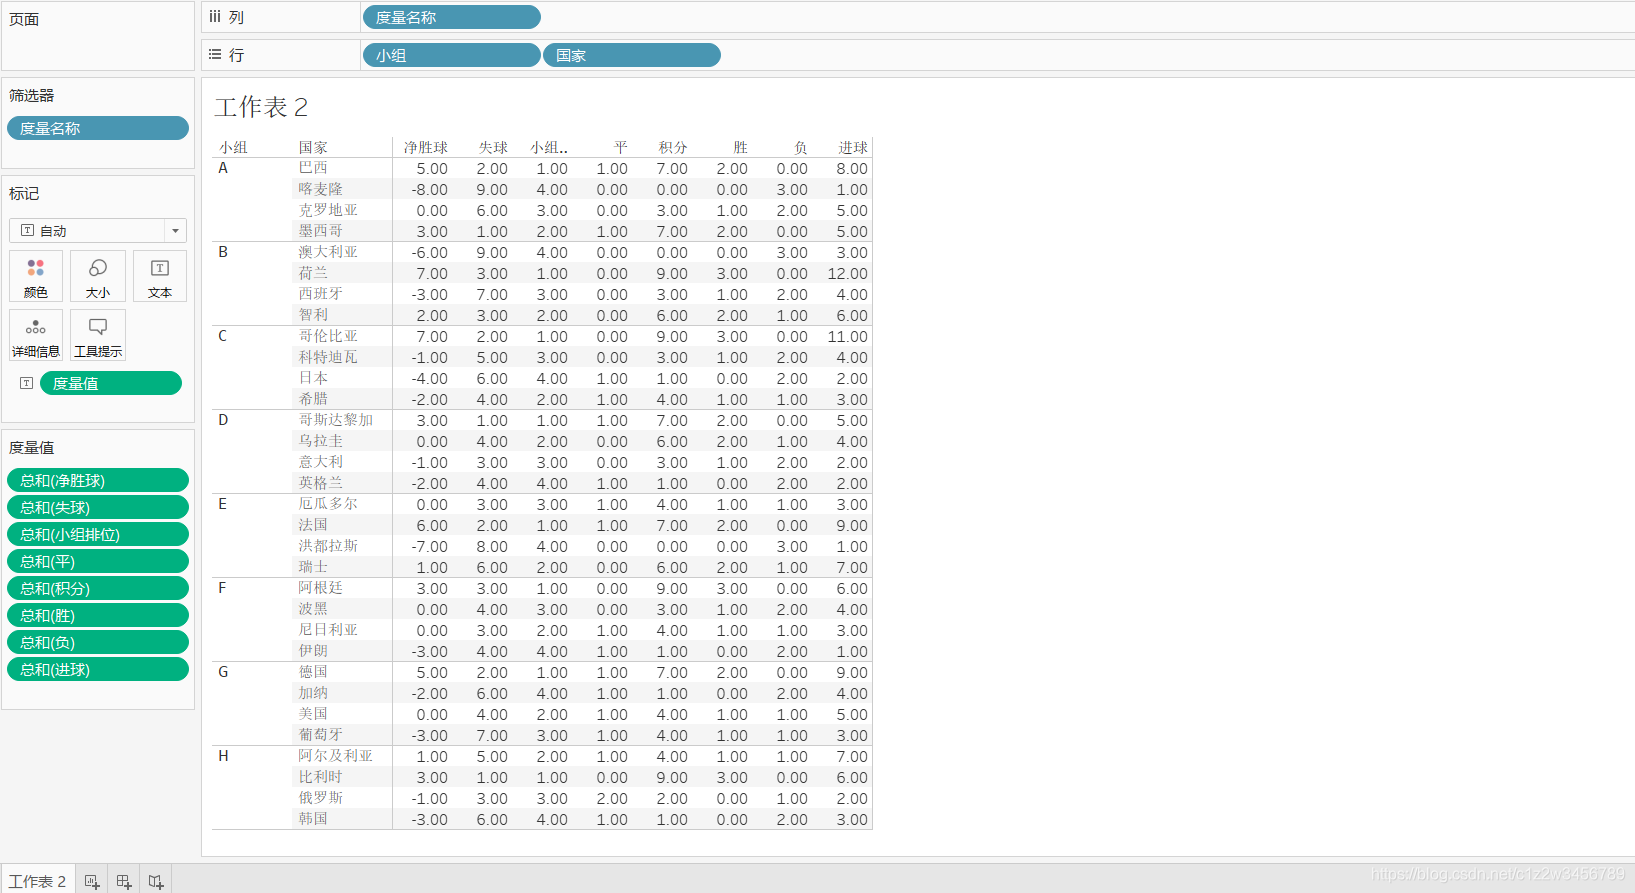Select the 韩国 country row
The height and width of the screenshot is (893, 1635).
pos(313,819)
